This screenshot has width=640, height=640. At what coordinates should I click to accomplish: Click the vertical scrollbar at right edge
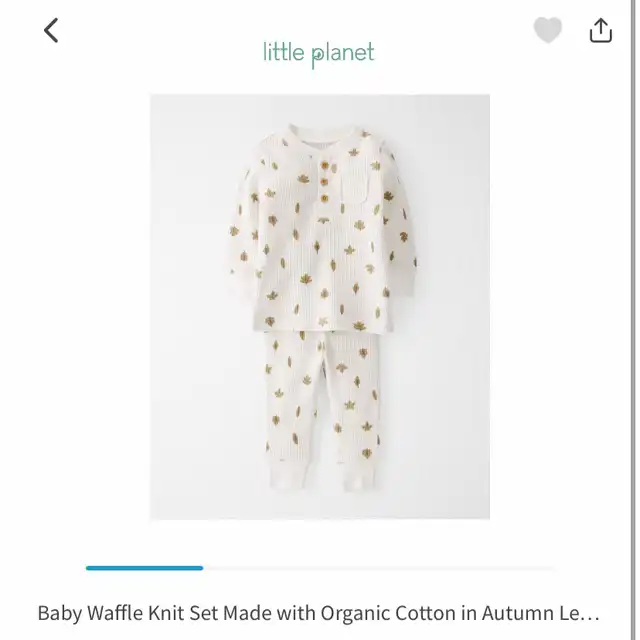[633, 320]
